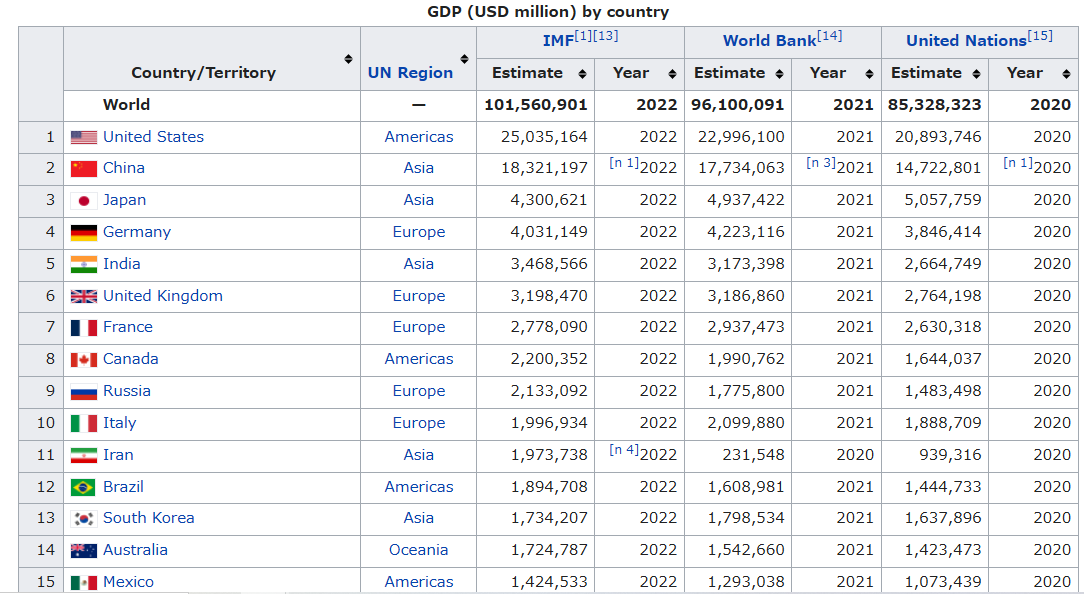This screenshot has height=594, width=1084.
Task: Click the Japan flag icon
Action: click(84, 201)
